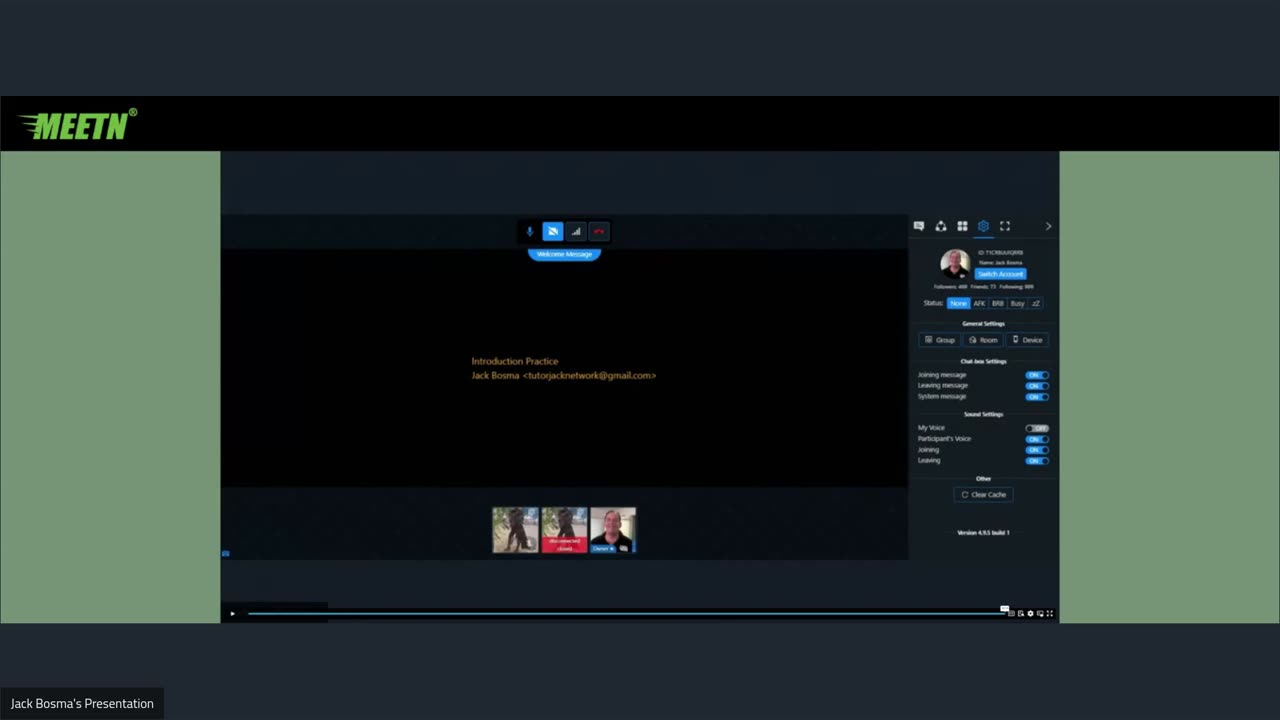Click the first participant video thumbnail
The height and width of the screenshot is (720, 1280).
click(x=515, y=530)
